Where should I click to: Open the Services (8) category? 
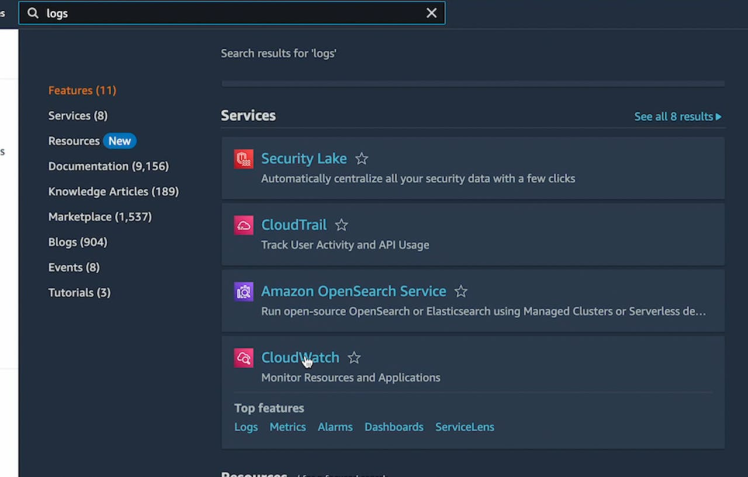[x=78, y=116]
